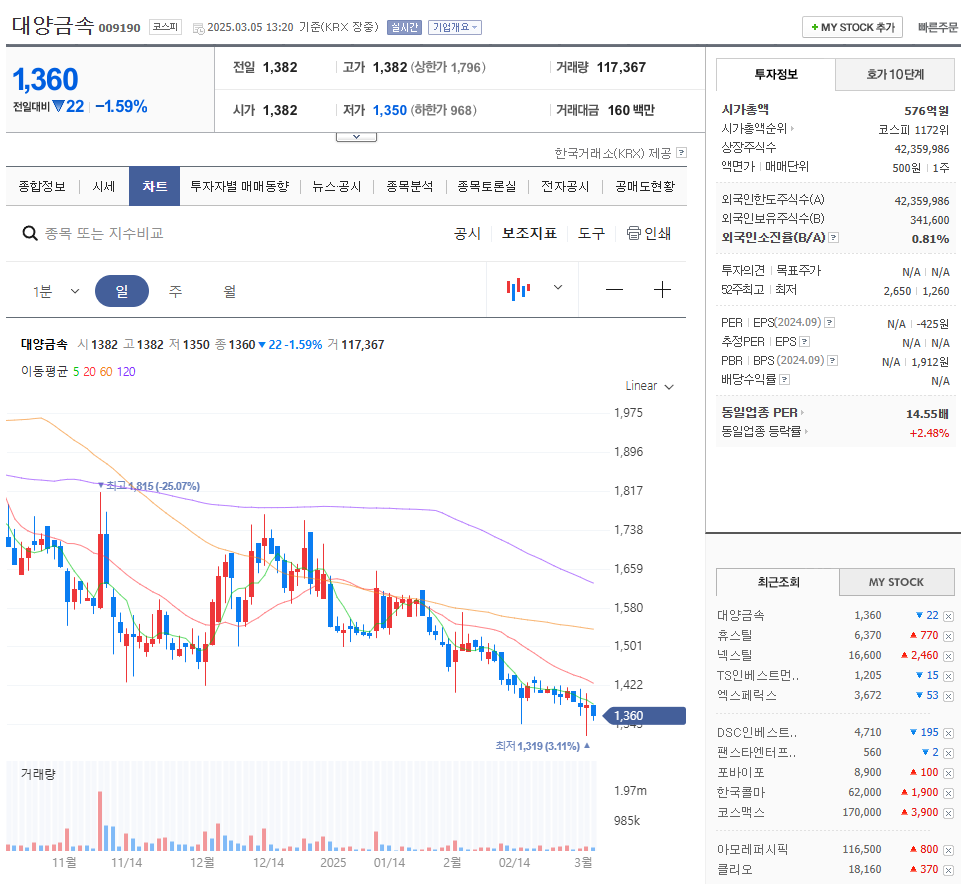This screenshot has width=961, height=884.
Task: Open the chart type dropdown arrow
Action: click(558, 287)
